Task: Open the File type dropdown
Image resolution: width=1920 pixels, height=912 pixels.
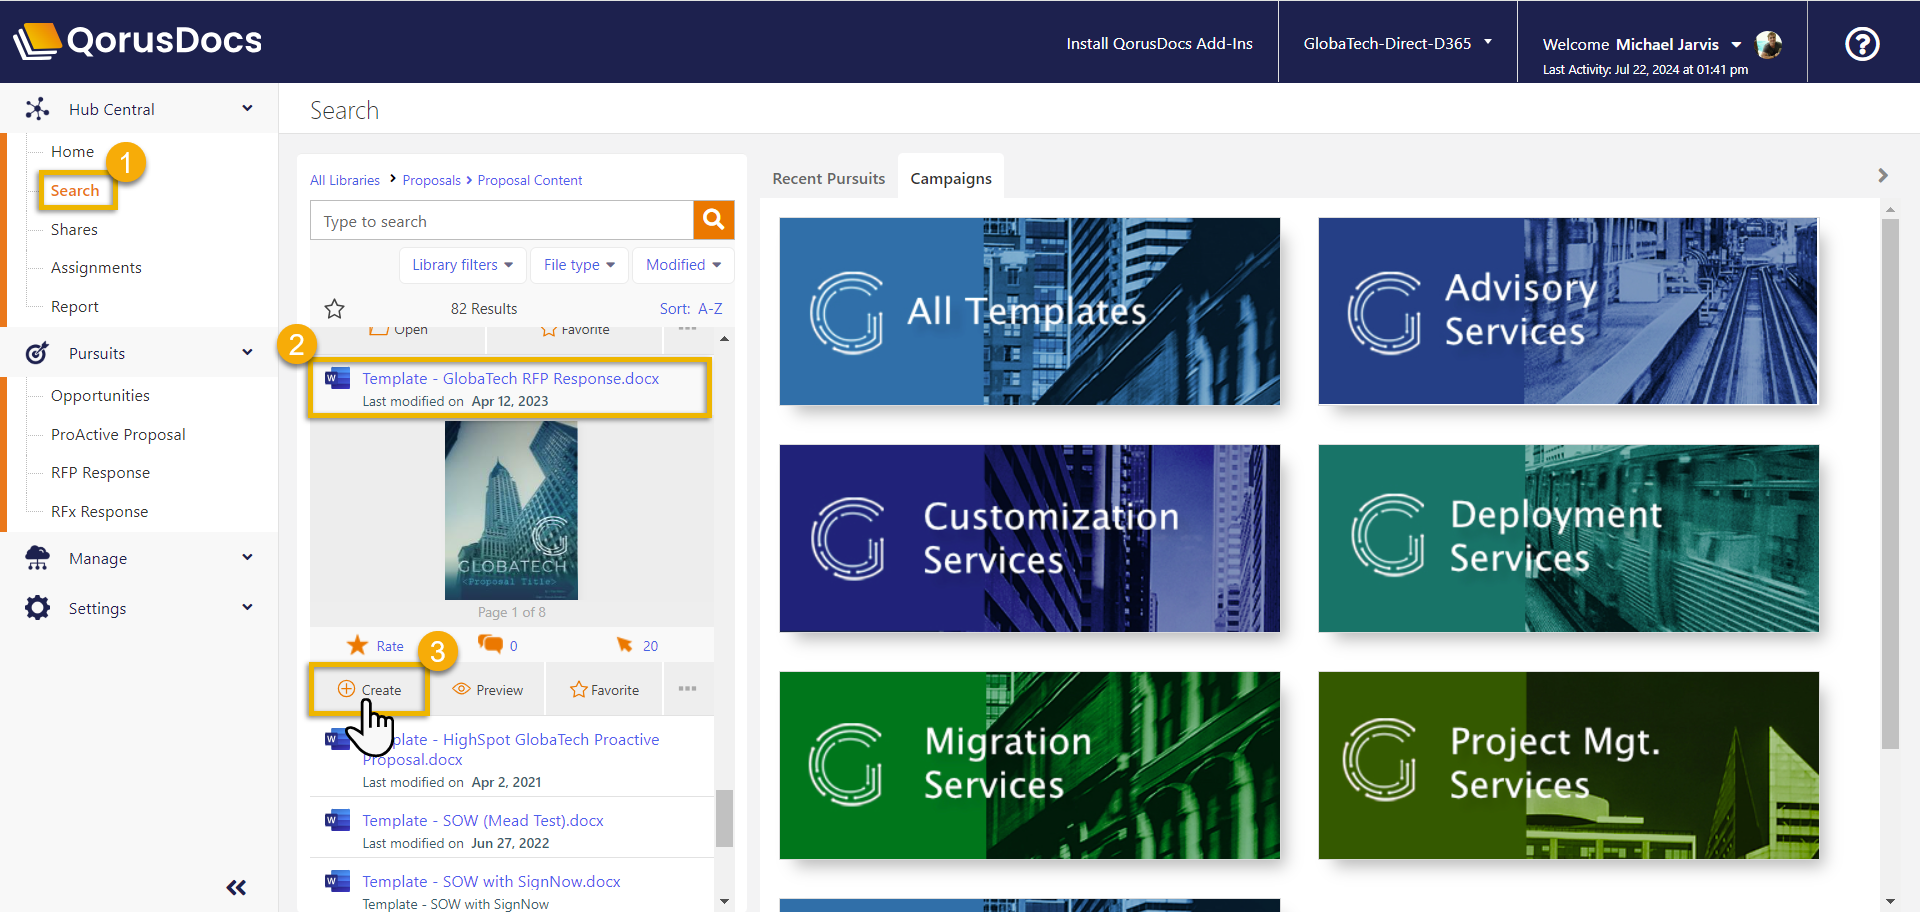Action: [579, 265]
